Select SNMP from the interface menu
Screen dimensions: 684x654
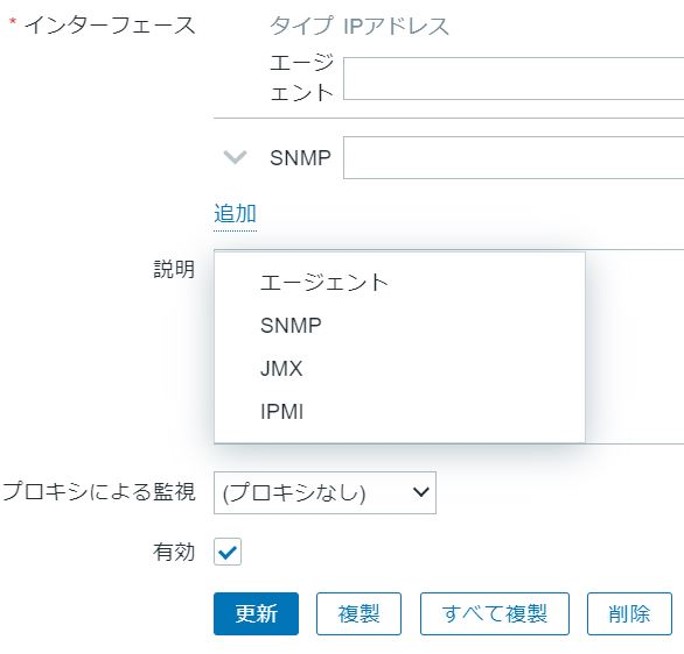coord(399,325)
